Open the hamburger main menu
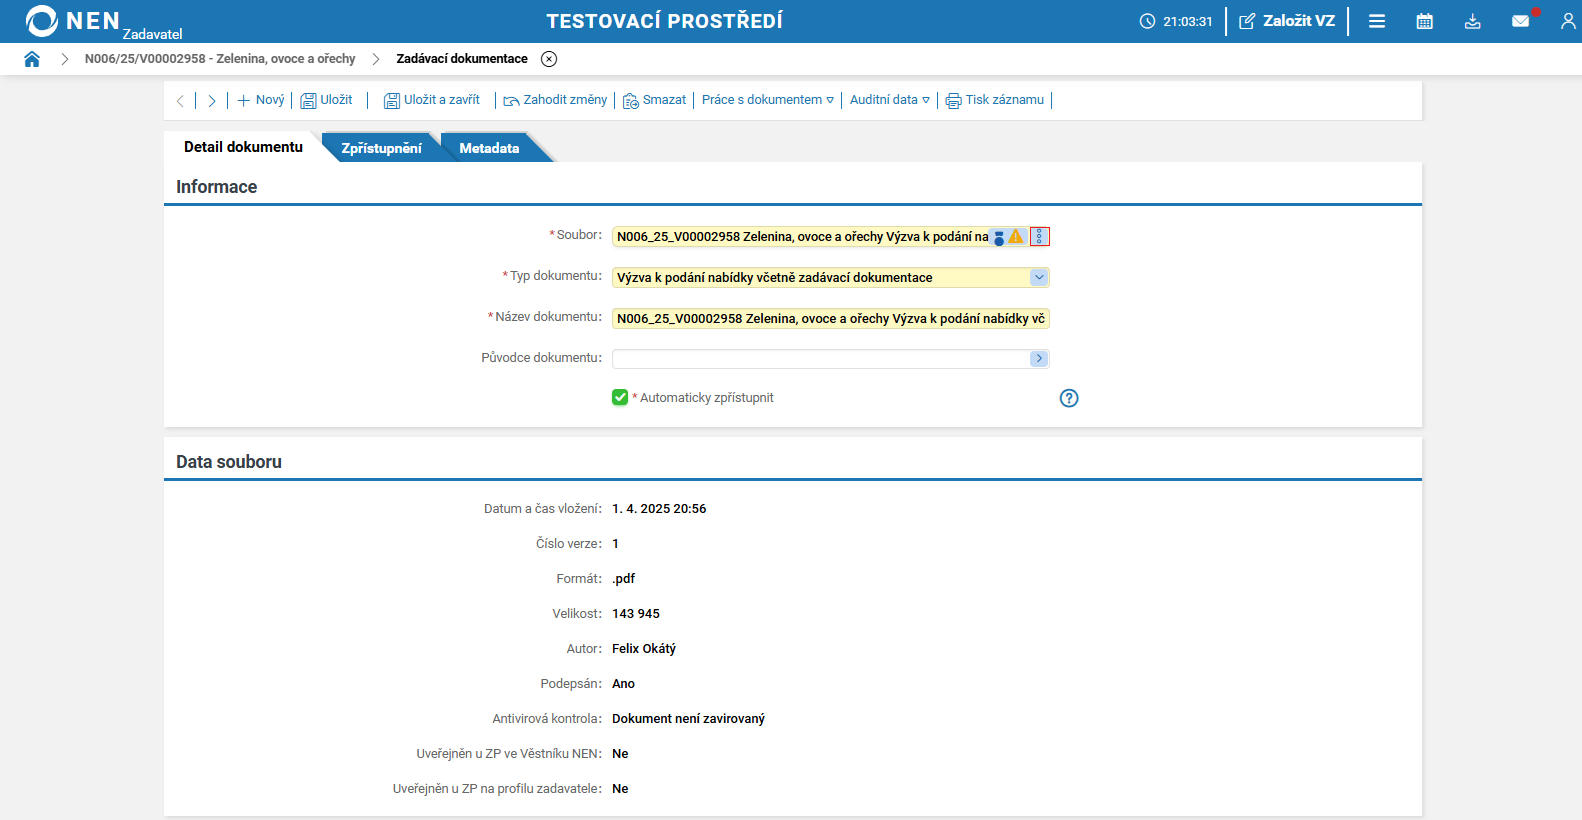The width and height of the screenshot is (1582, 820). tap(1377, 21)
